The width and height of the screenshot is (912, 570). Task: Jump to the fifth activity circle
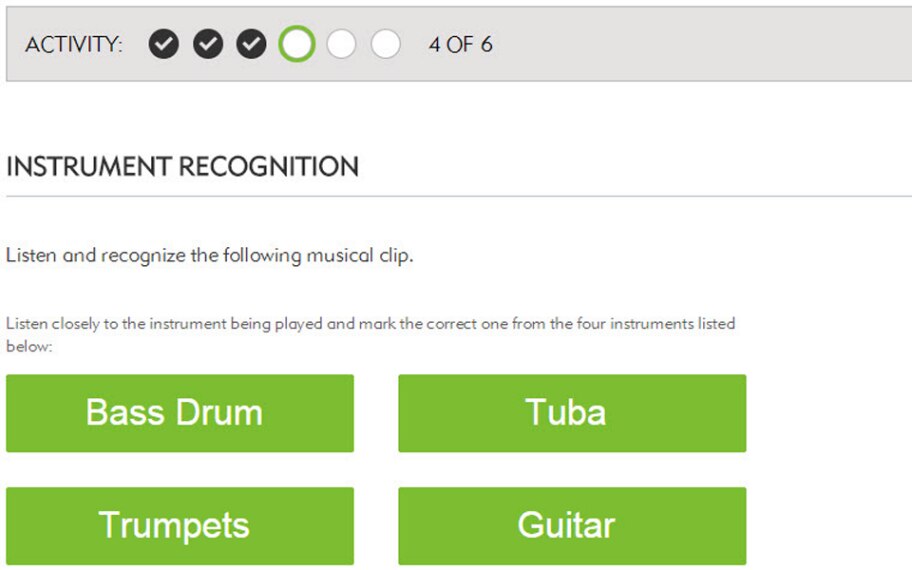pos(341,44)
